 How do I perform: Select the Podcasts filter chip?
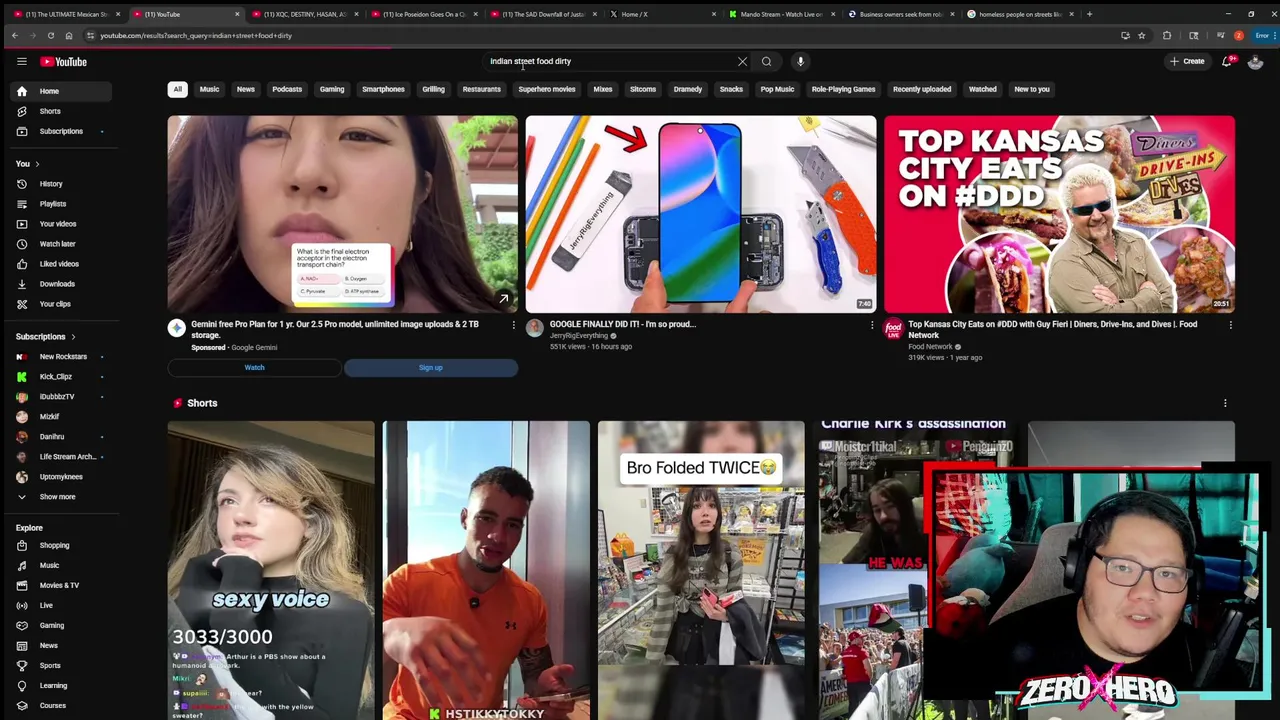[287, 89]
